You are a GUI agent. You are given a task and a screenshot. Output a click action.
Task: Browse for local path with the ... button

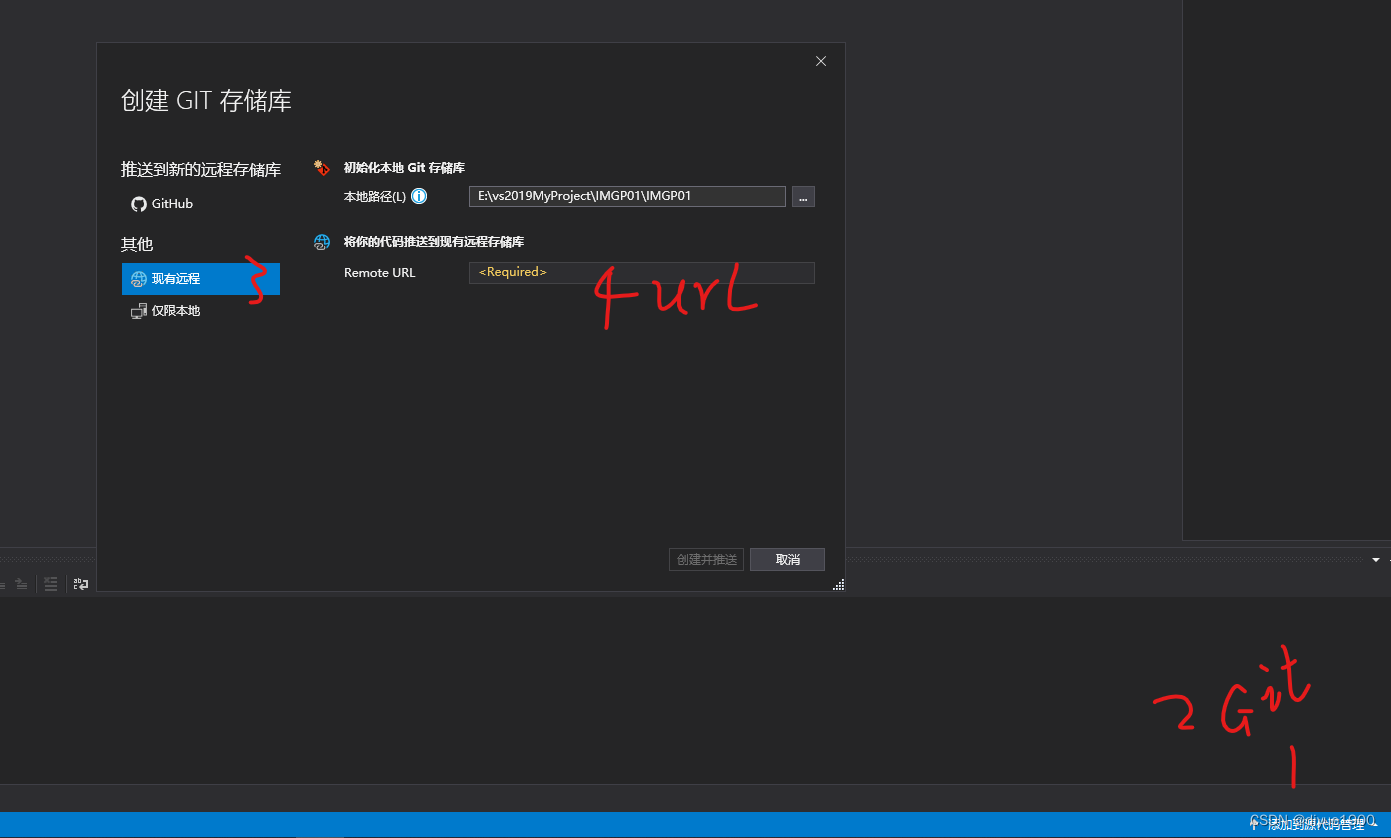click(x=803, y=197)
